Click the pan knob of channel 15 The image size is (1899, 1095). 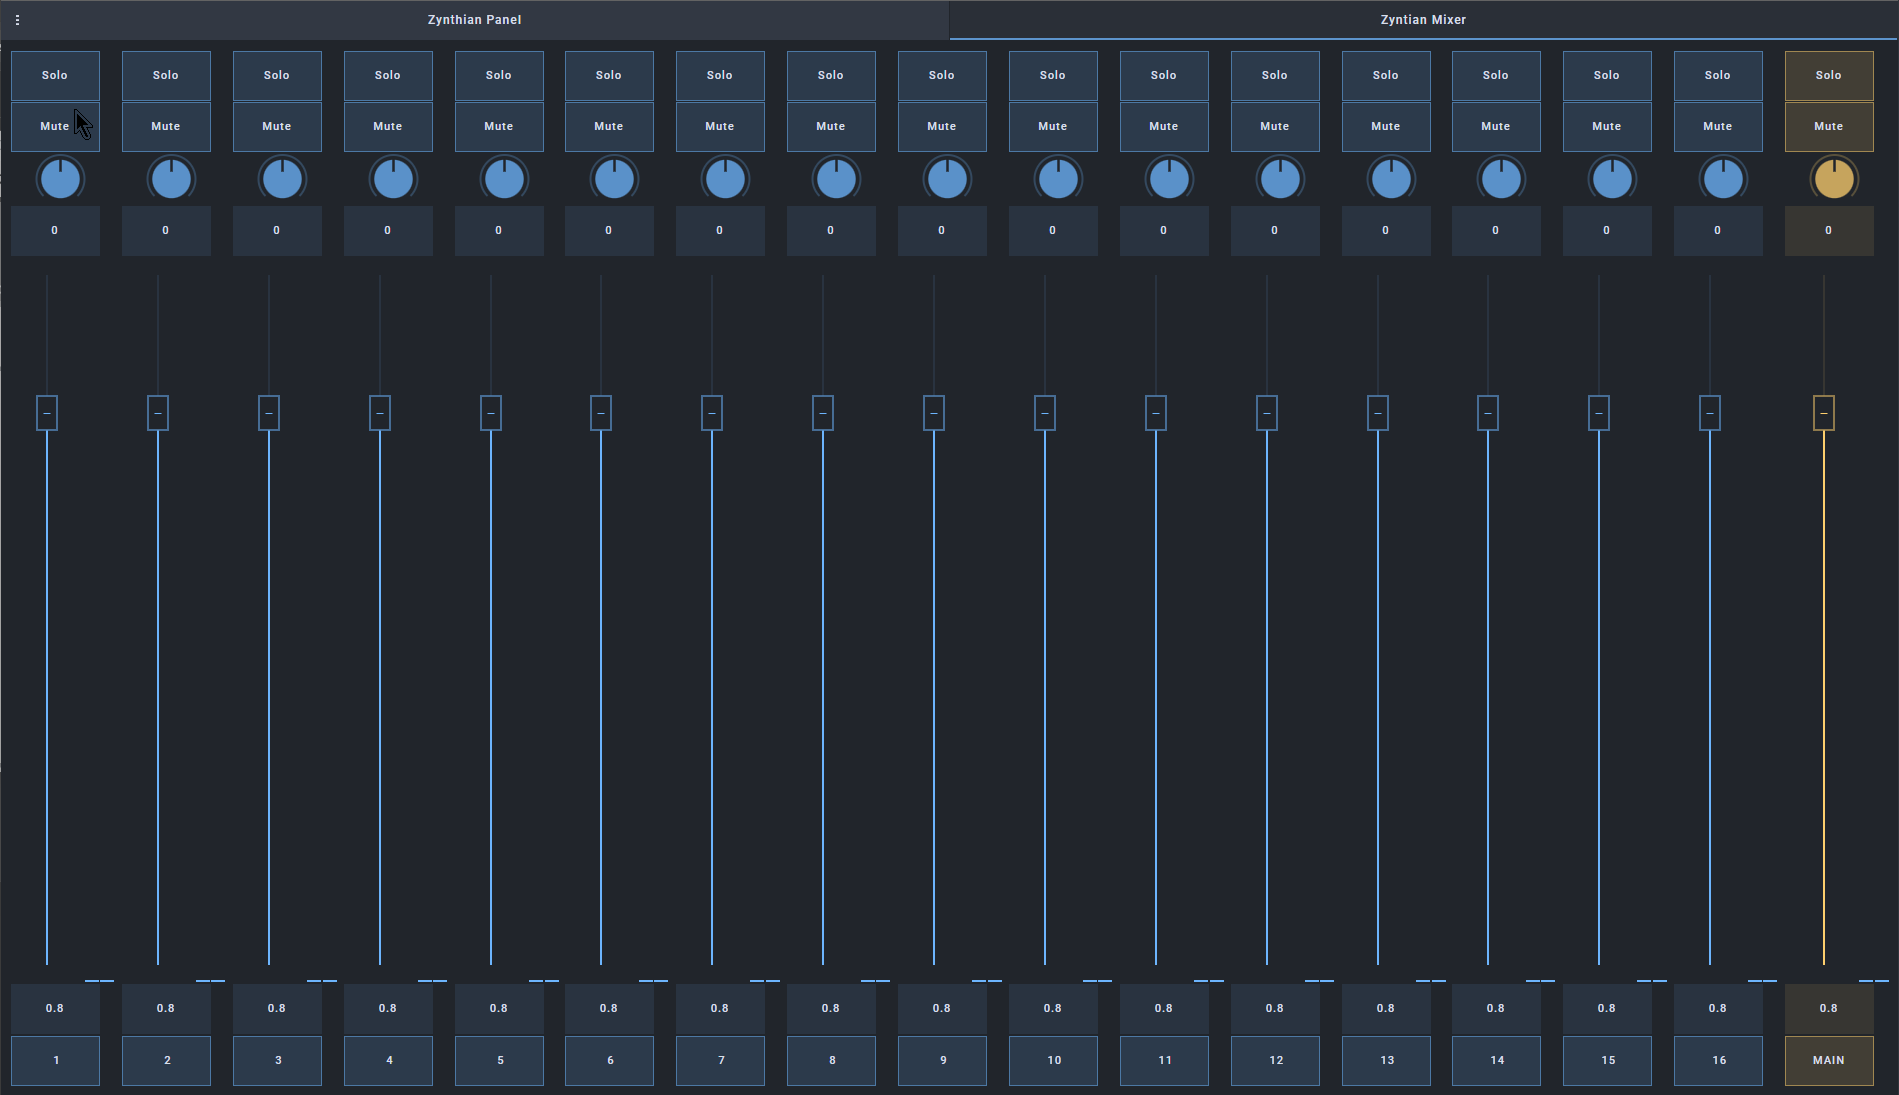pyautogui.click(x=1612, y=180)
